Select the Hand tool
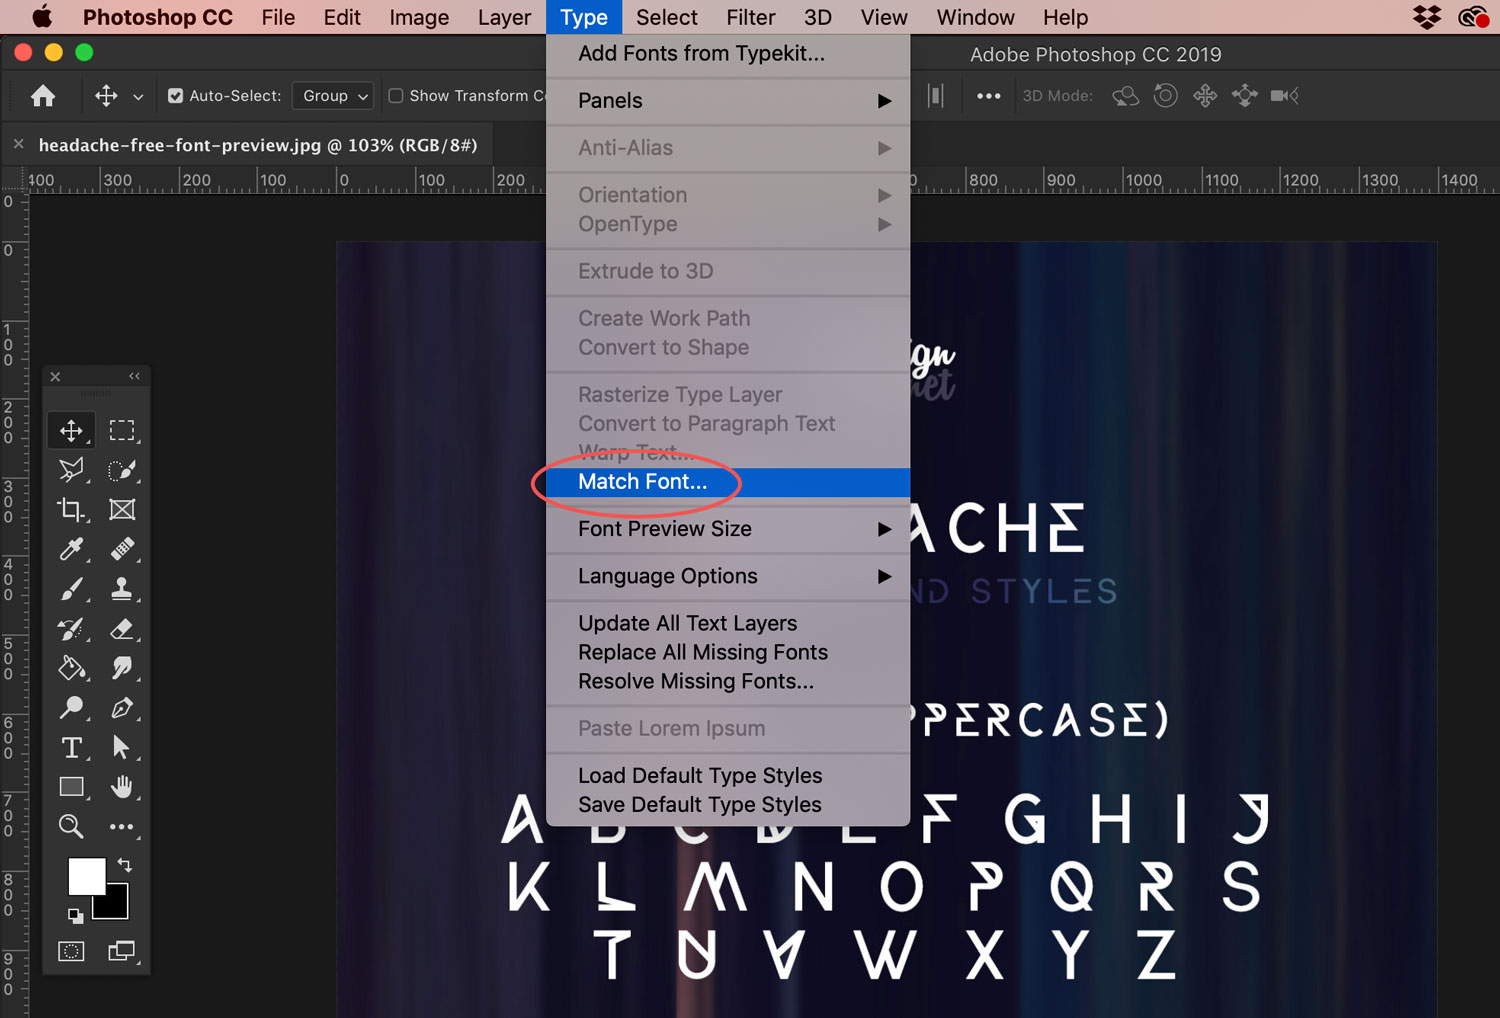The height and width of the screenshot is (1018, 1500). click(x=124, y=787)
